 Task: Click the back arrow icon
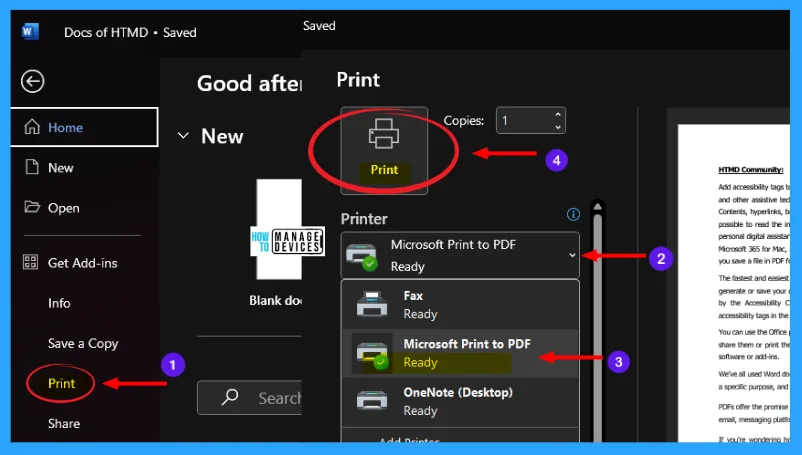click(32, 81)
